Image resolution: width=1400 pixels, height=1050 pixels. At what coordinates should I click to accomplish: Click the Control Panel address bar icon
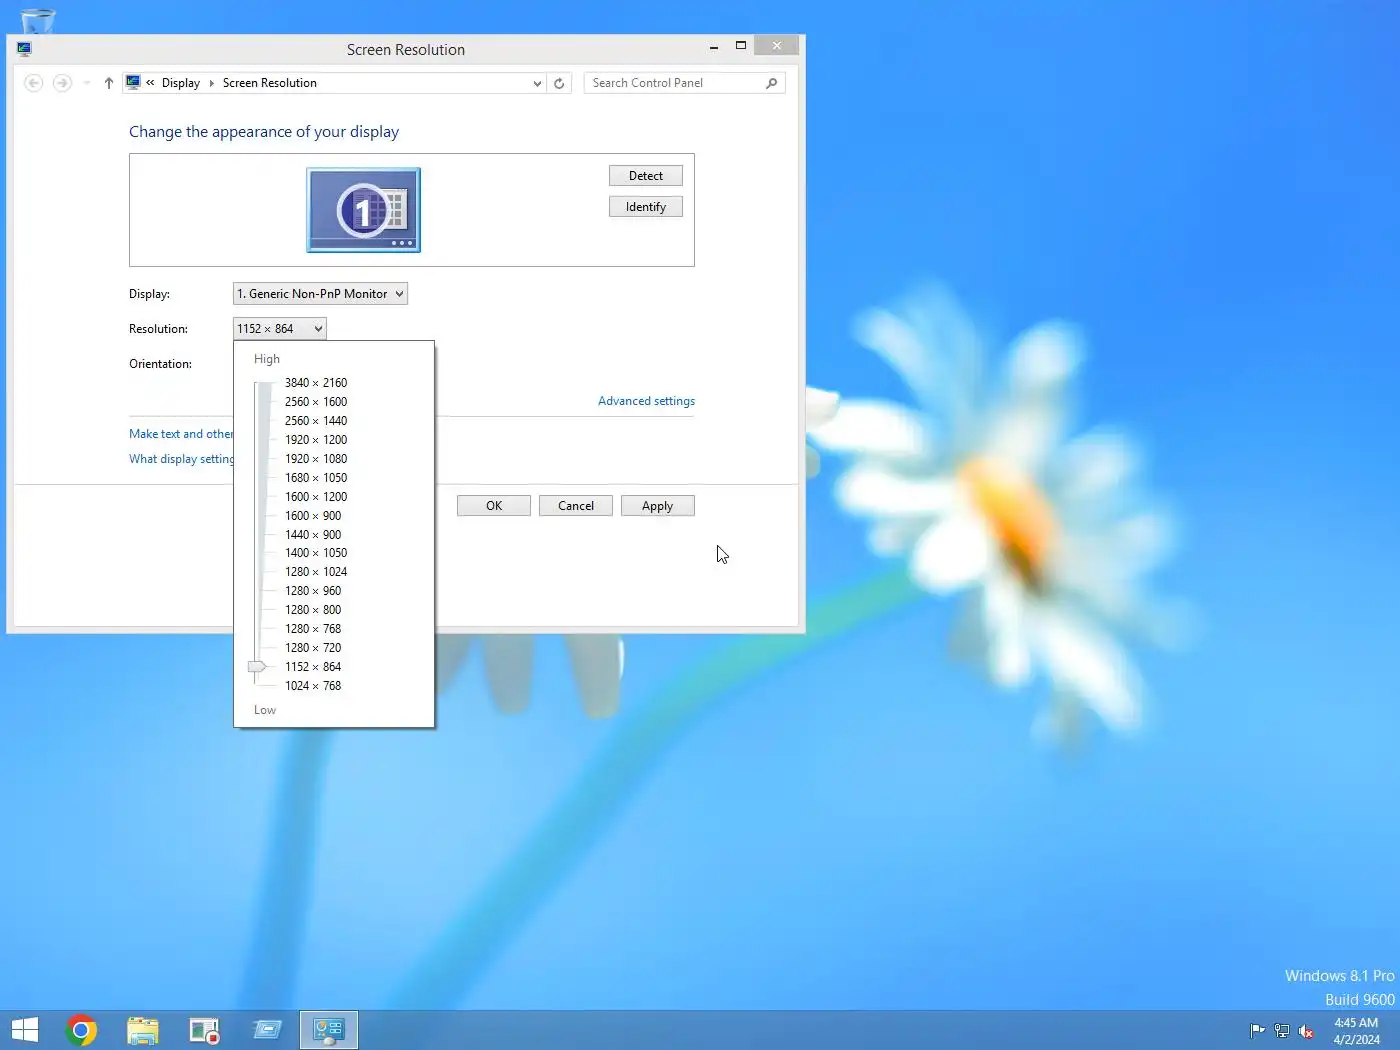(133, 82)
